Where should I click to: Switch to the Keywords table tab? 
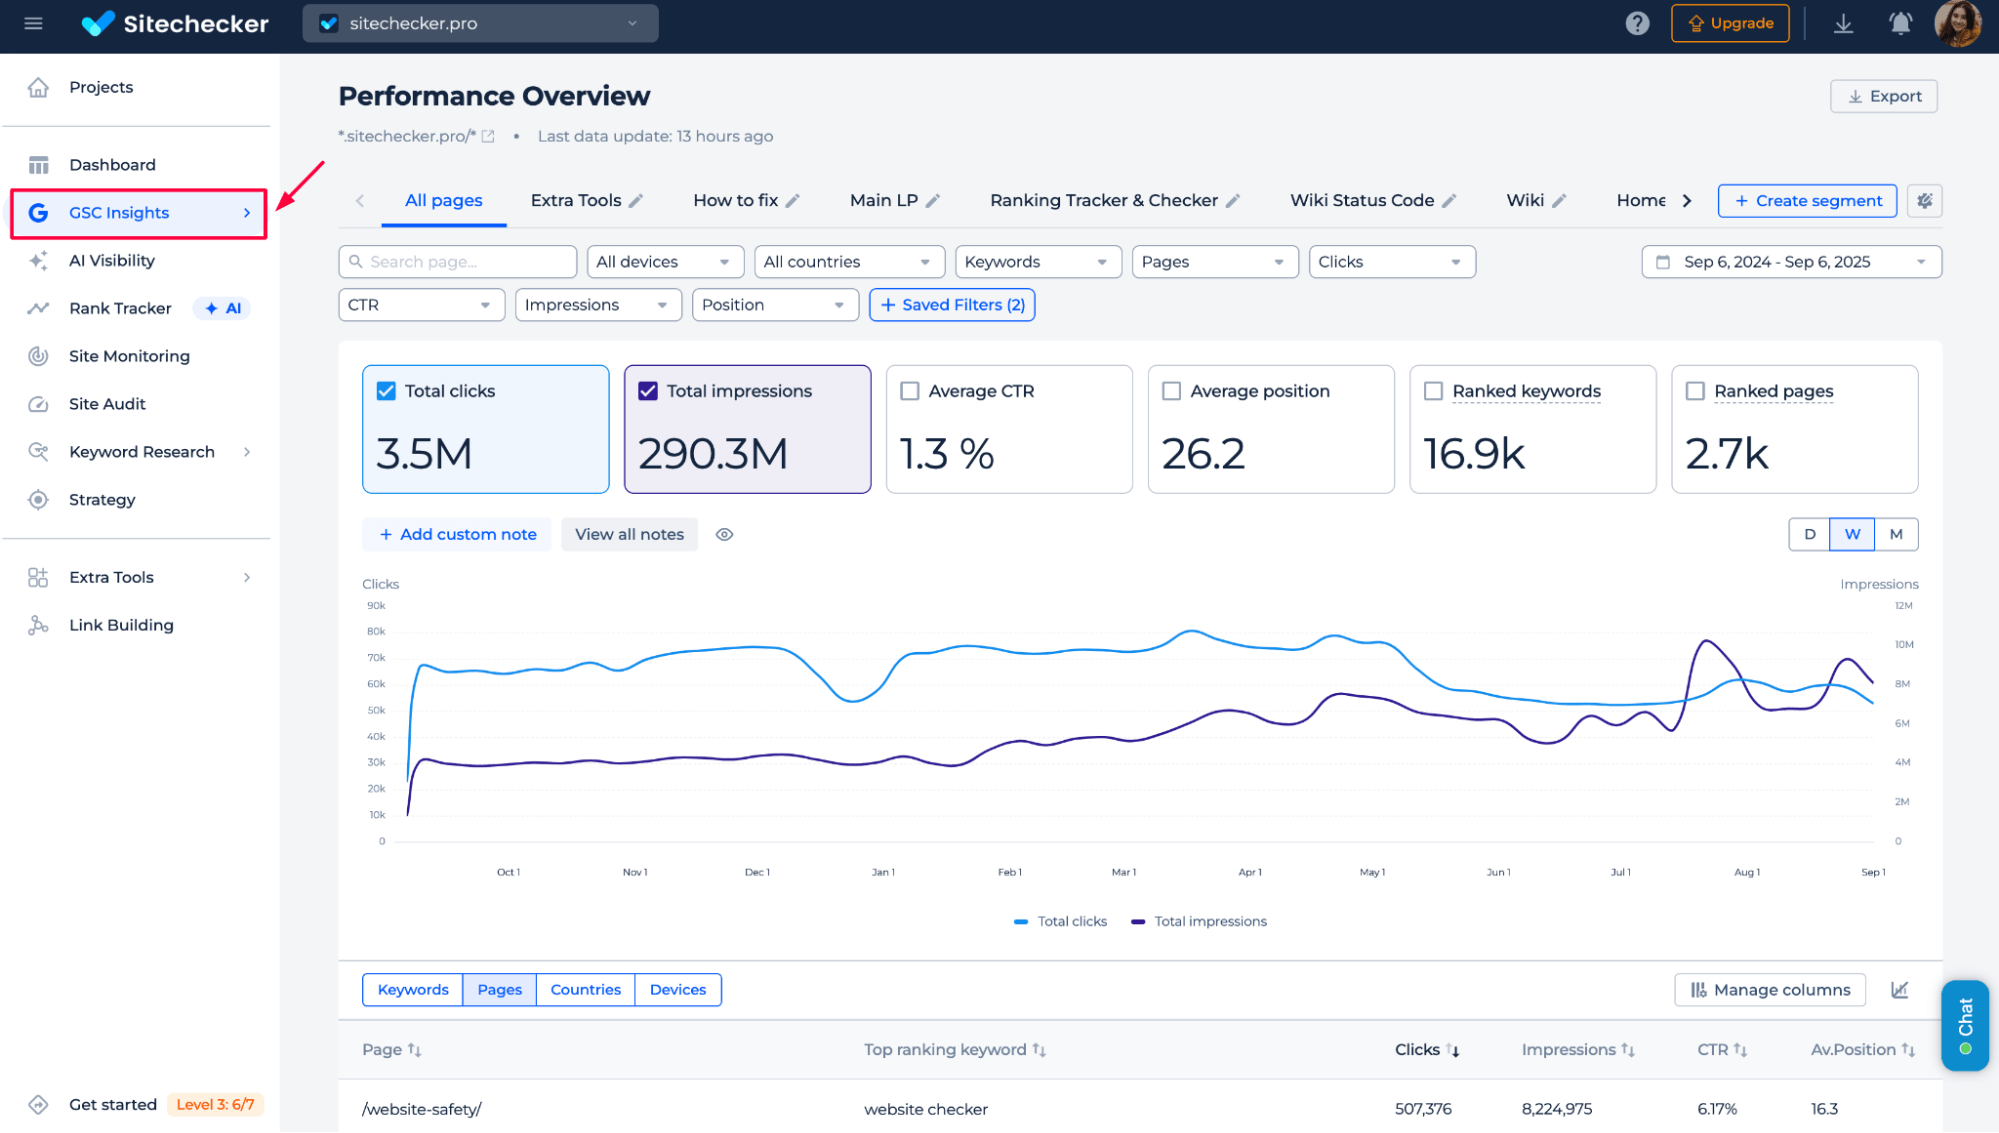[x=413, y=990]
